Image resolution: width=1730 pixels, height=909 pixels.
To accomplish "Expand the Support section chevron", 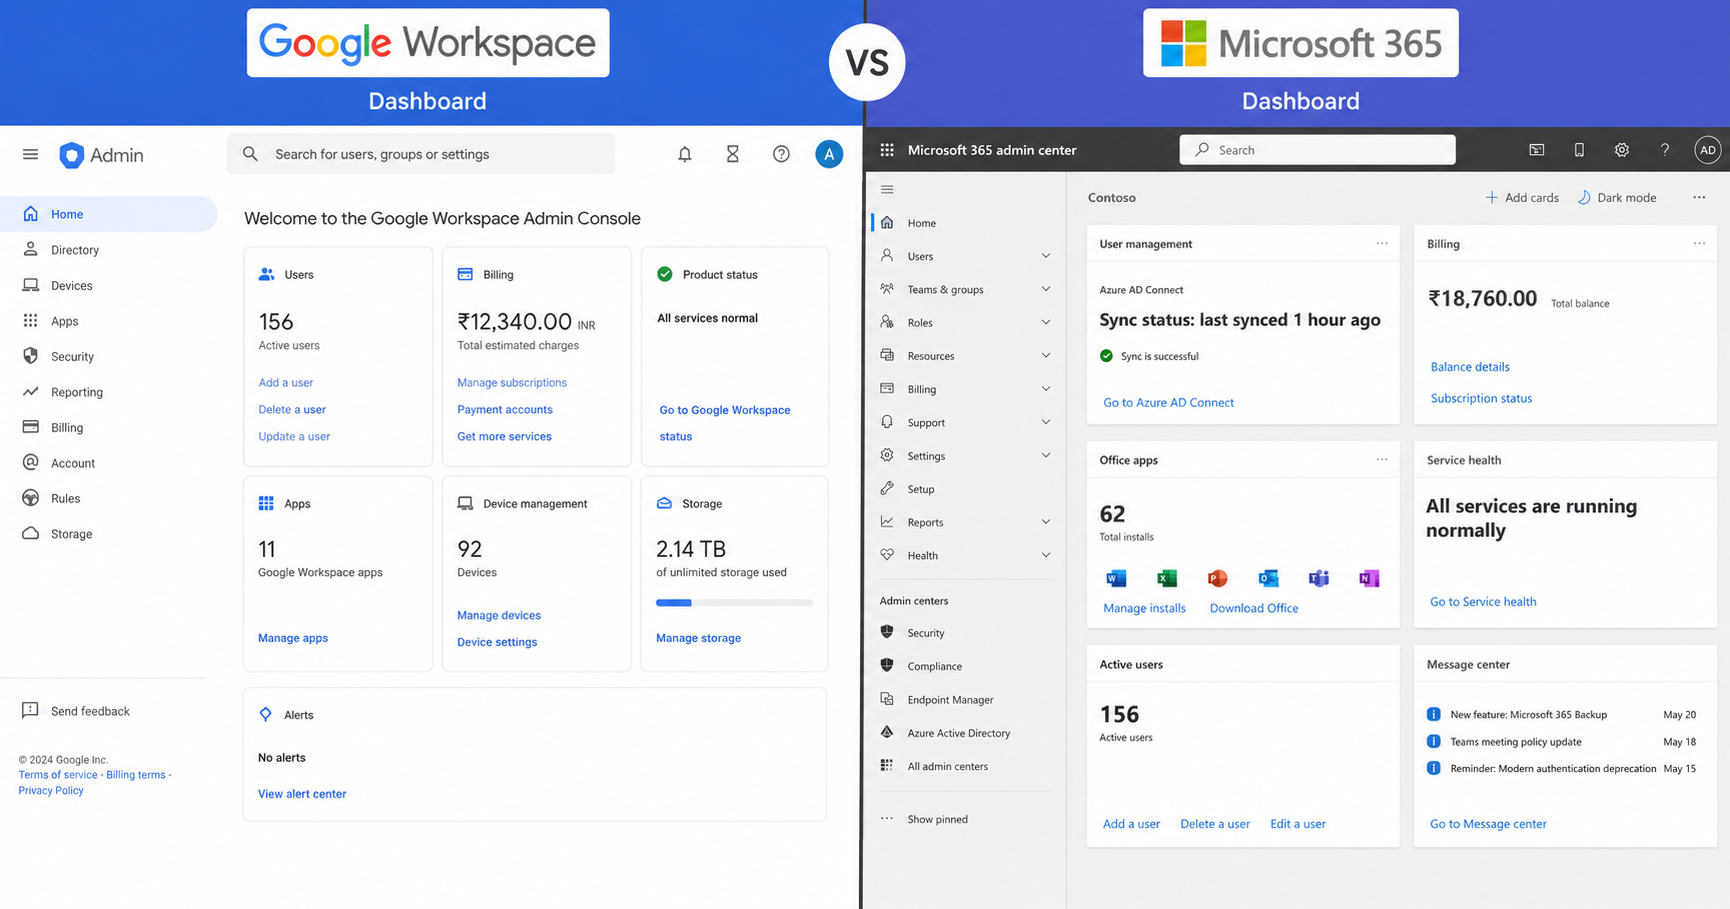I will [1046, 422].
